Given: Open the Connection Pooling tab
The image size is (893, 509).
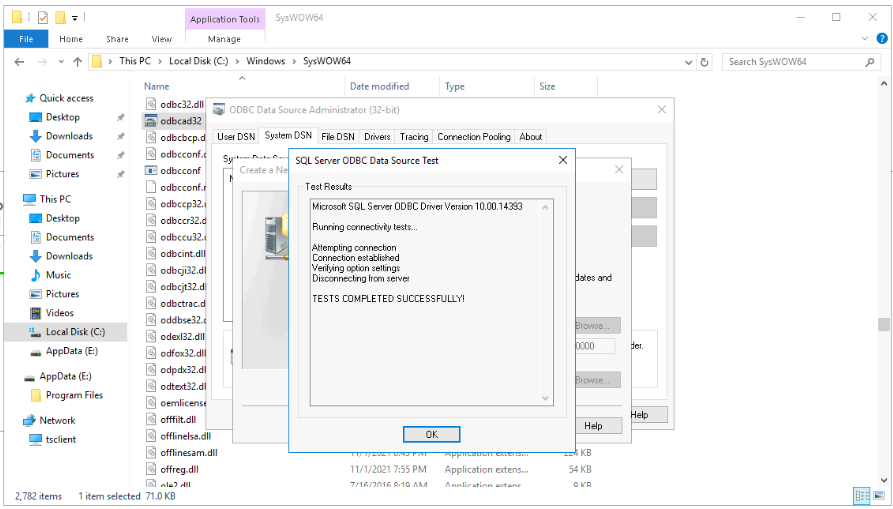Looking at the screenshot, I should [x=474, y=137].
